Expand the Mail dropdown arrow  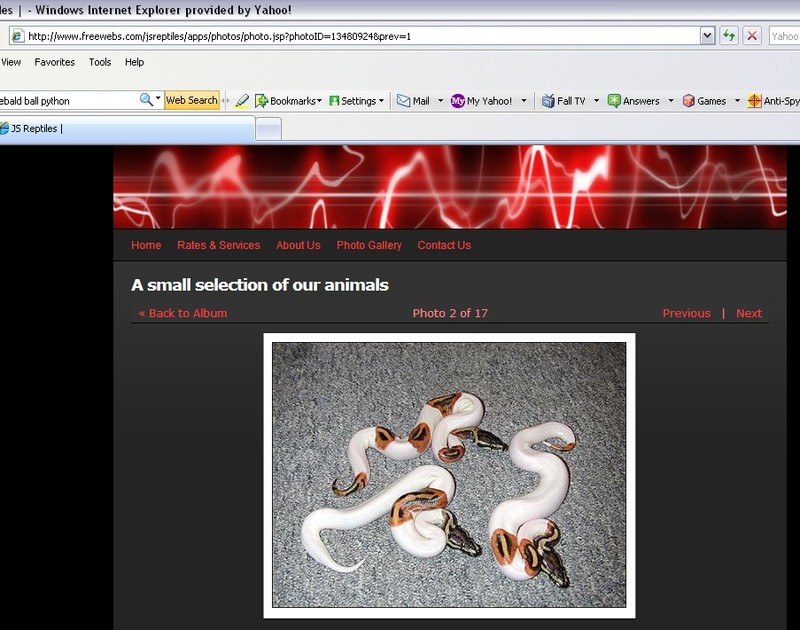[x=440, y=101]
